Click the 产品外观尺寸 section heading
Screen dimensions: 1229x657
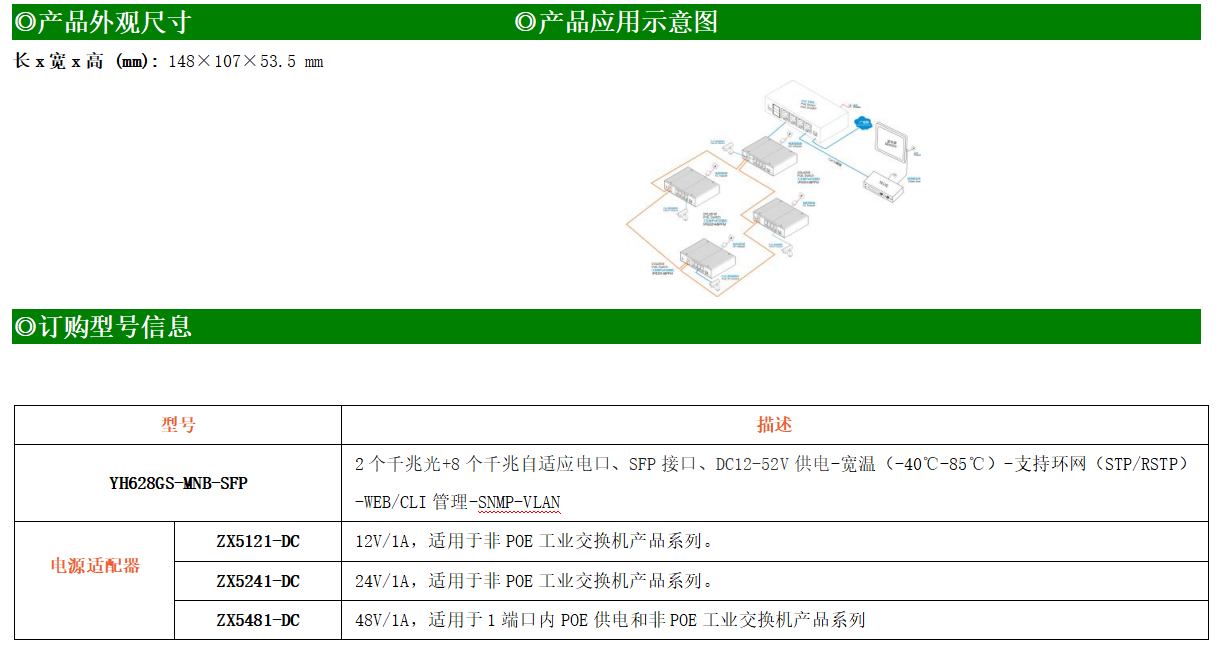point(102,22)
